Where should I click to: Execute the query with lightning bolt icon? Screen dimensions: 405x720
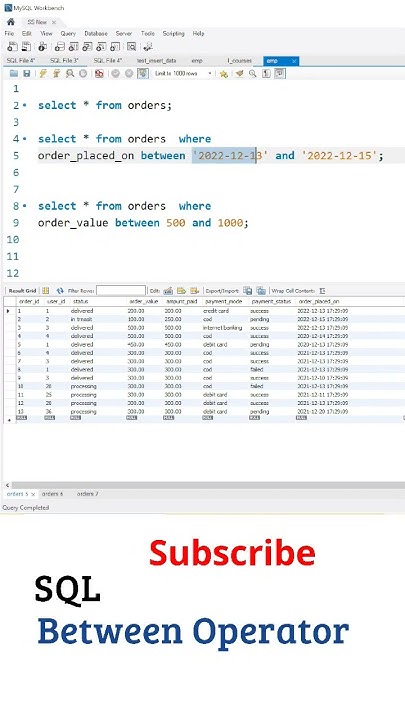[x=43, y=73]
